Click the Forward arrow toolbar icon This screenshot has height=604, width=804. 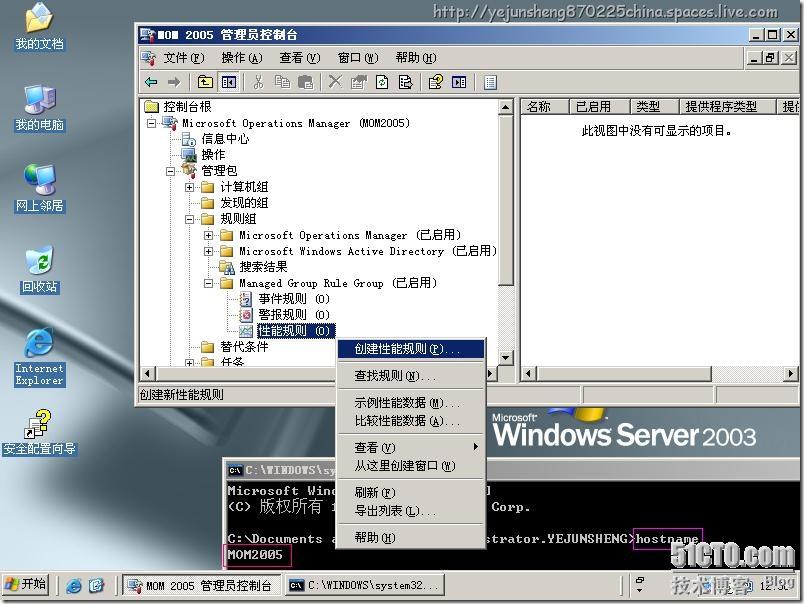pyautogui.click(x=174, y=82)
